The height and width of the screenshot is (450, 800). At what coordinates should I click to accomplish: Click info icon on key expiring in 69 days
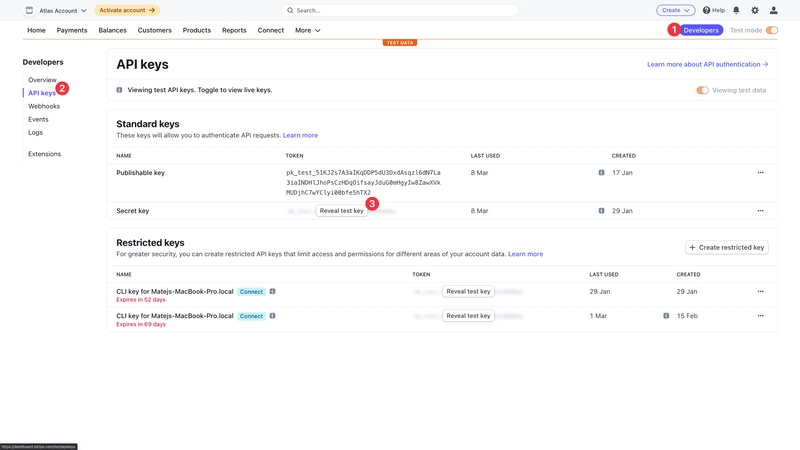272,316
